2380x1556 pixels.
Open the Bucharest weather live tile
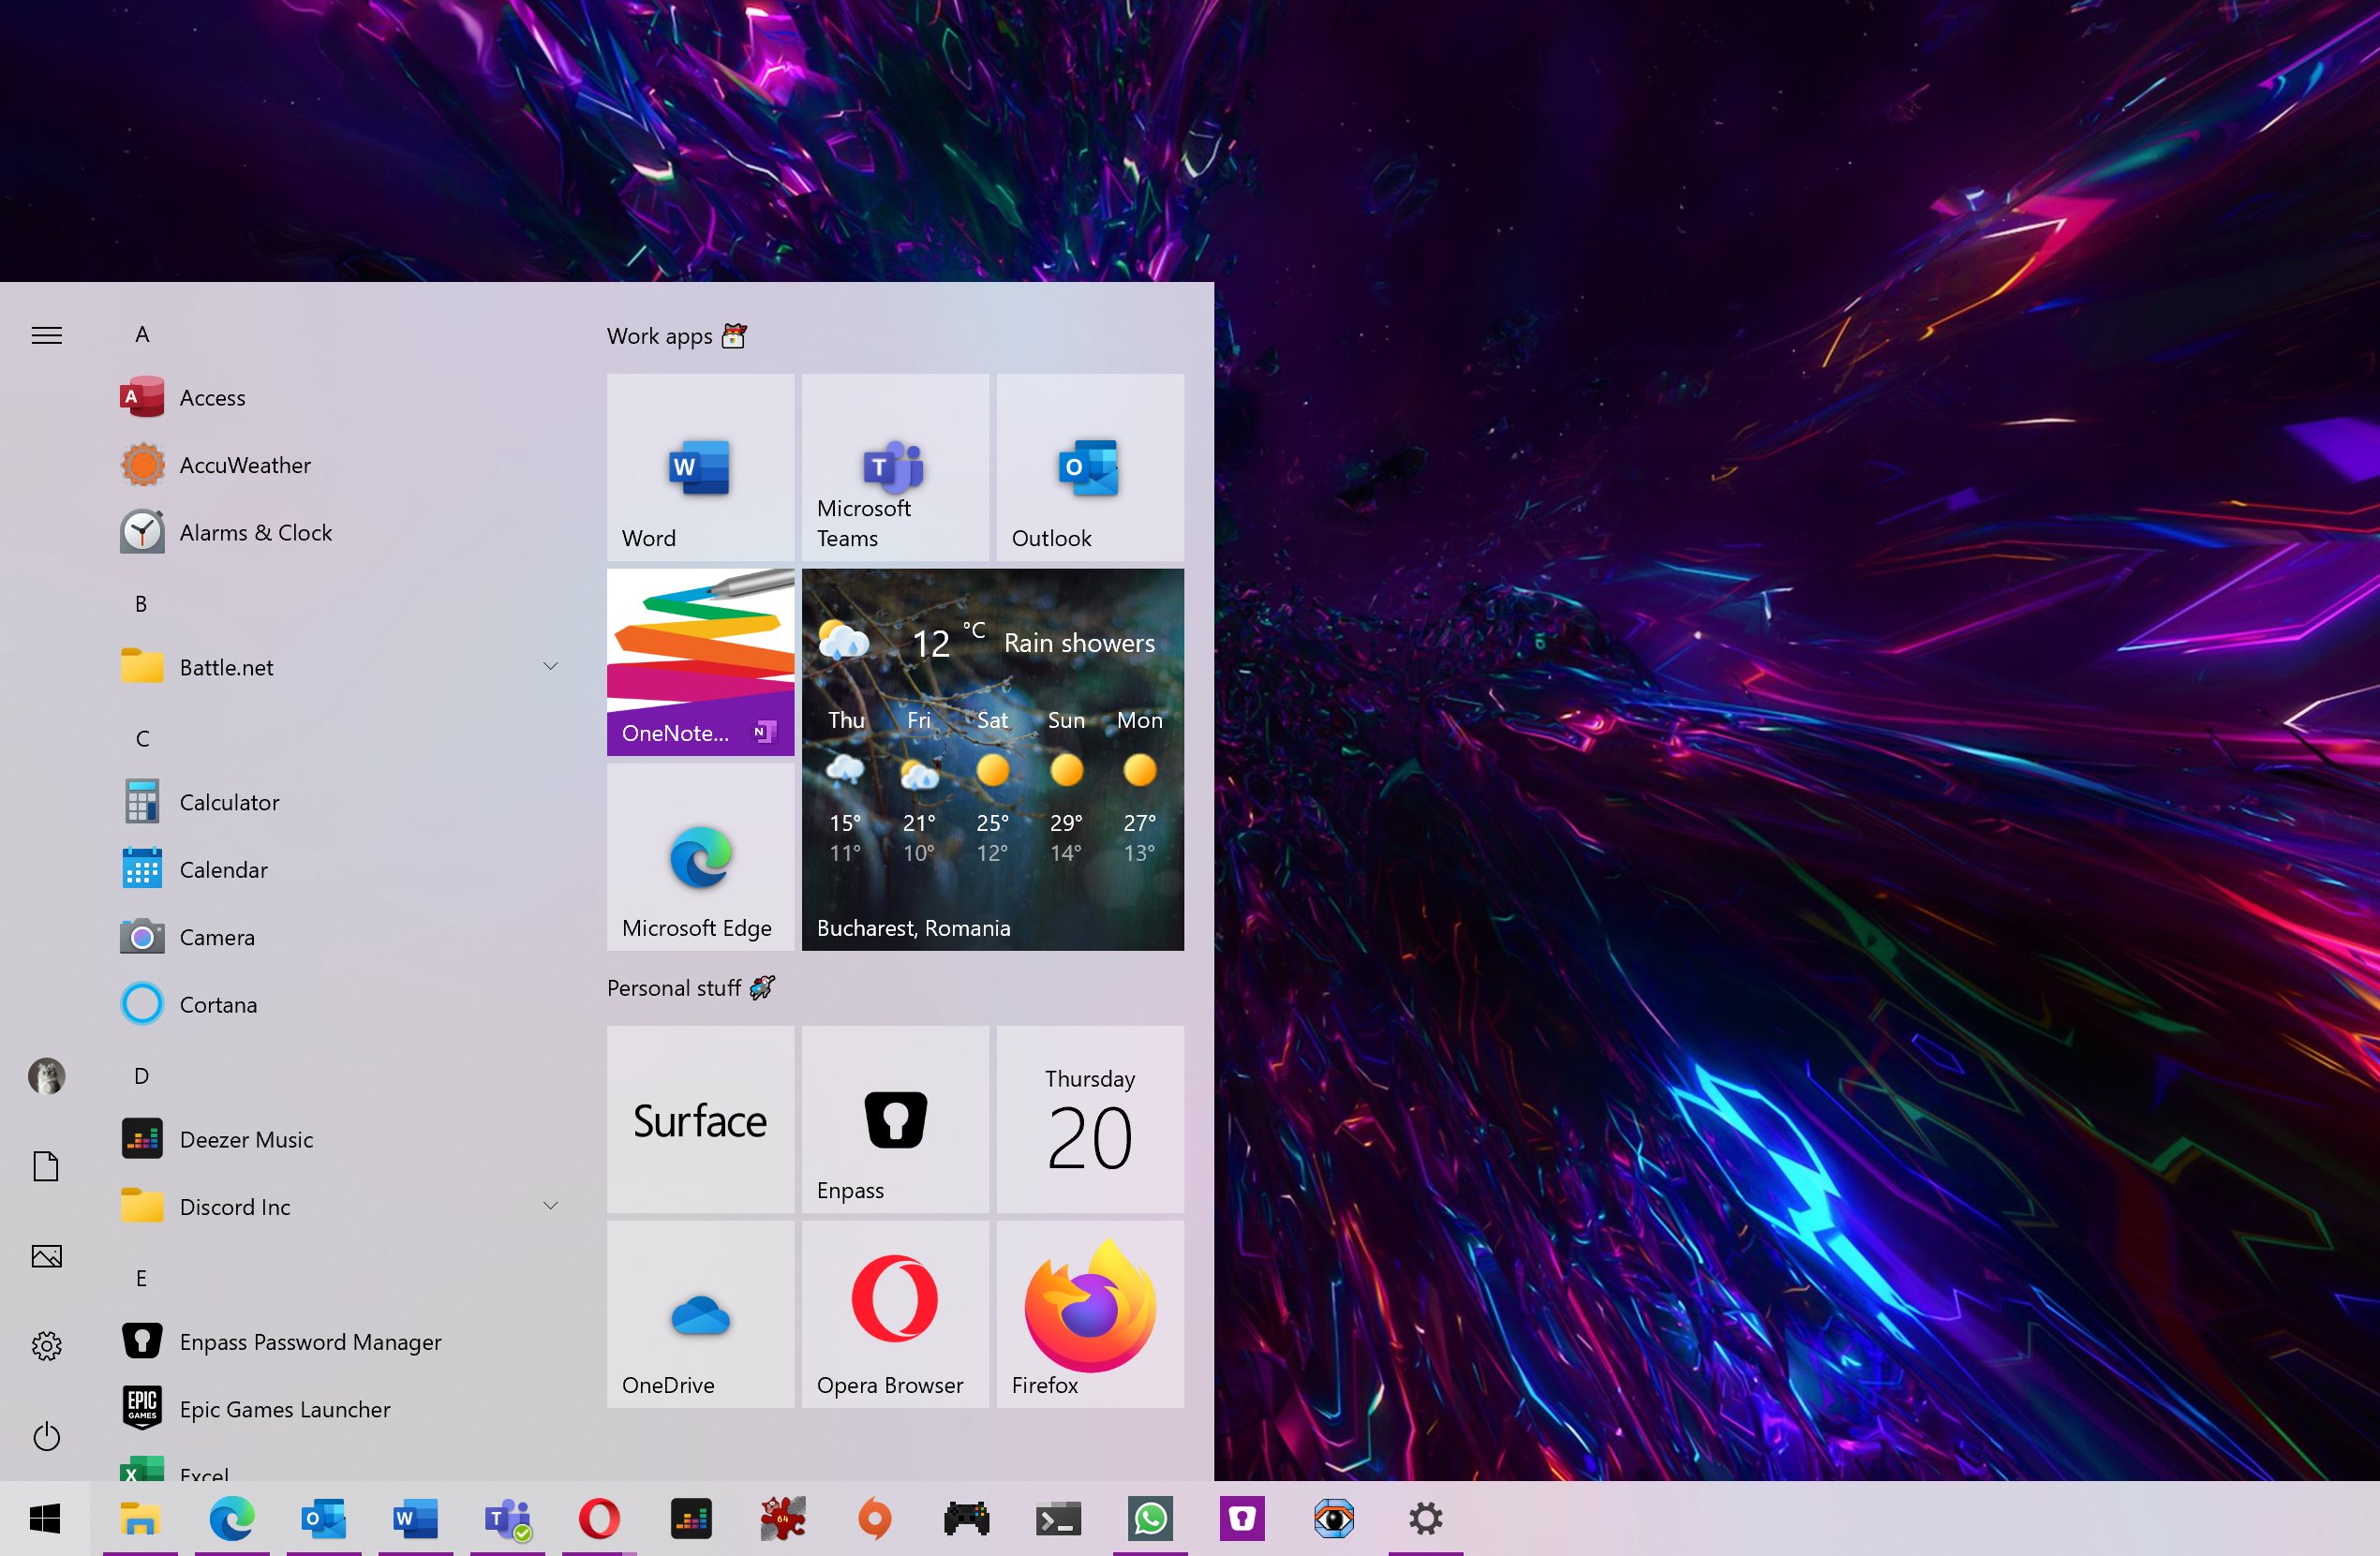click(x=993, y=760)
